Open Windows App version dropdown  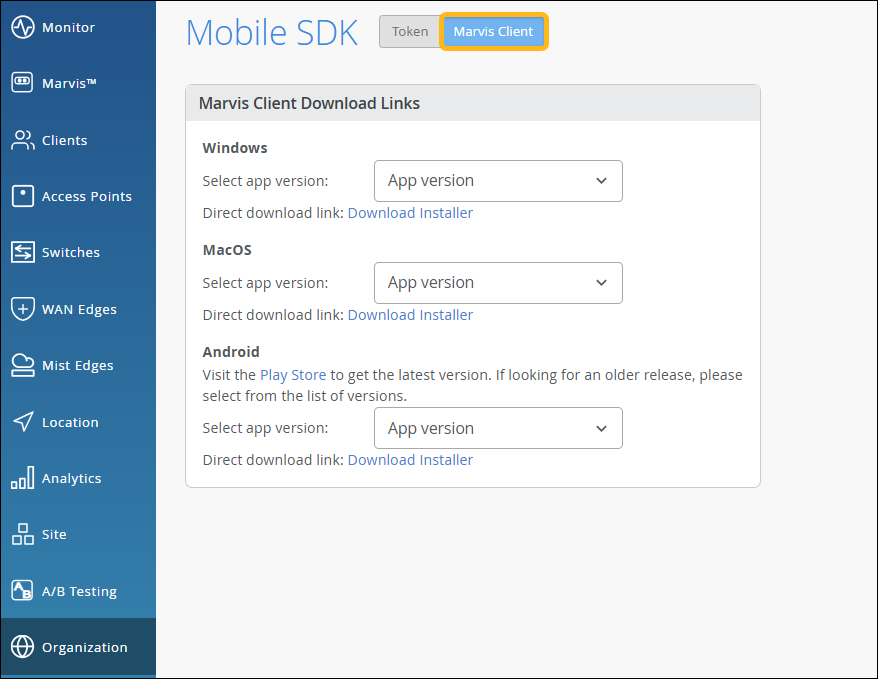pyautogui.click(x=498, y=181)
